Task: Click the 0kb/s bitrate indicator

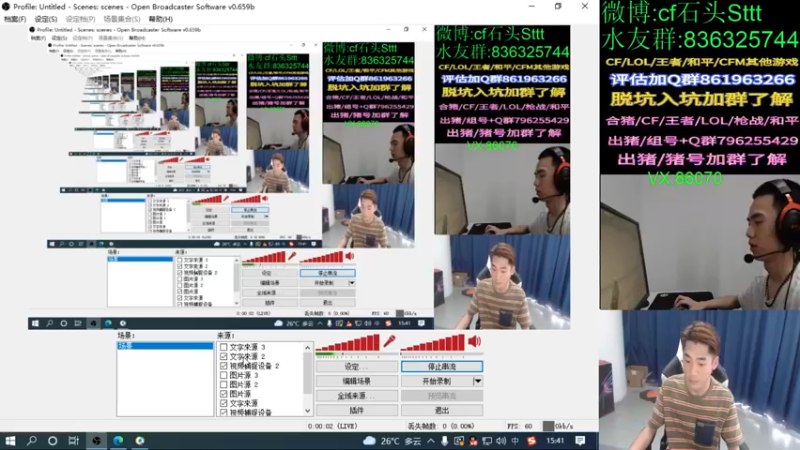Action: (558, 426)
